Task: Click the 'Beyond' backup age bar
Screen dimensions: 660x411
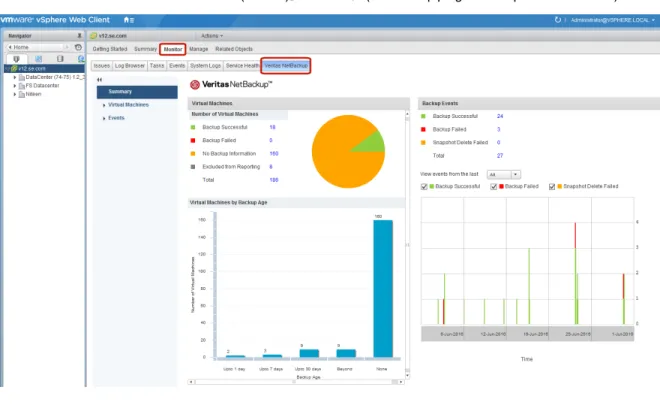Action: pyautogui.click(x=346, y=353)
